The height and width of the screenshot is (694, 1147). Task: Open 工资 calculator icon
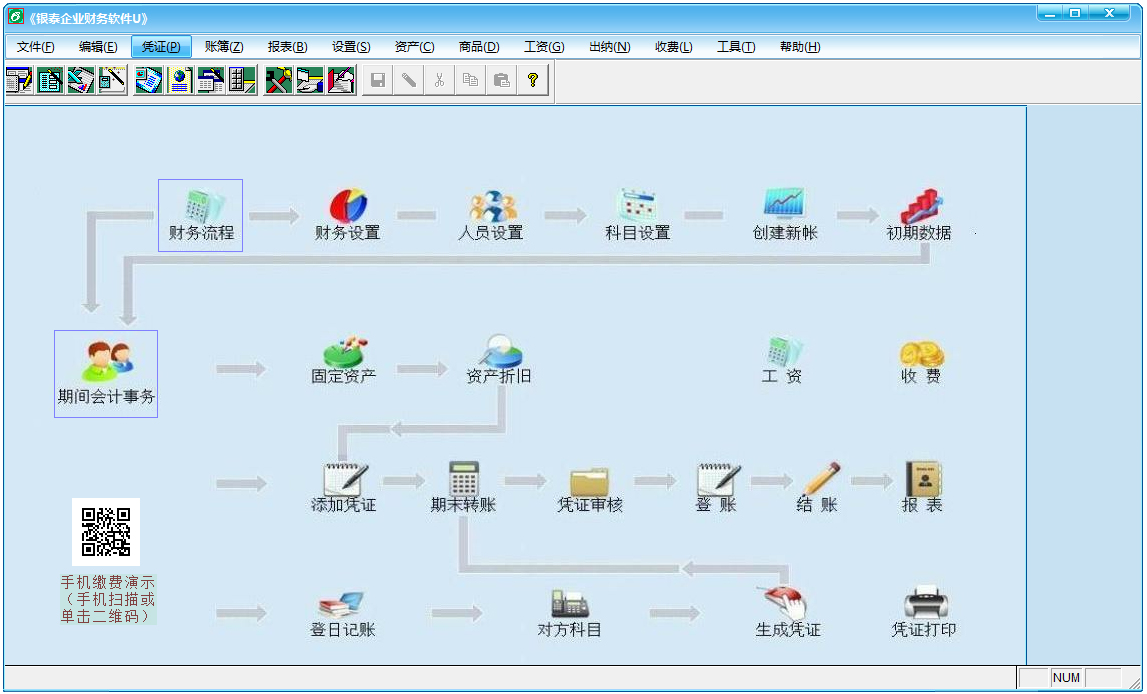coord(783,361)
